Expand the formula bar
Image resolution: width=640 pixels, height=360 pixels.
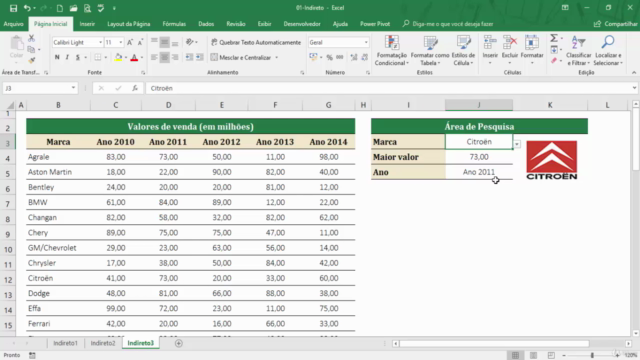point(634,88)
